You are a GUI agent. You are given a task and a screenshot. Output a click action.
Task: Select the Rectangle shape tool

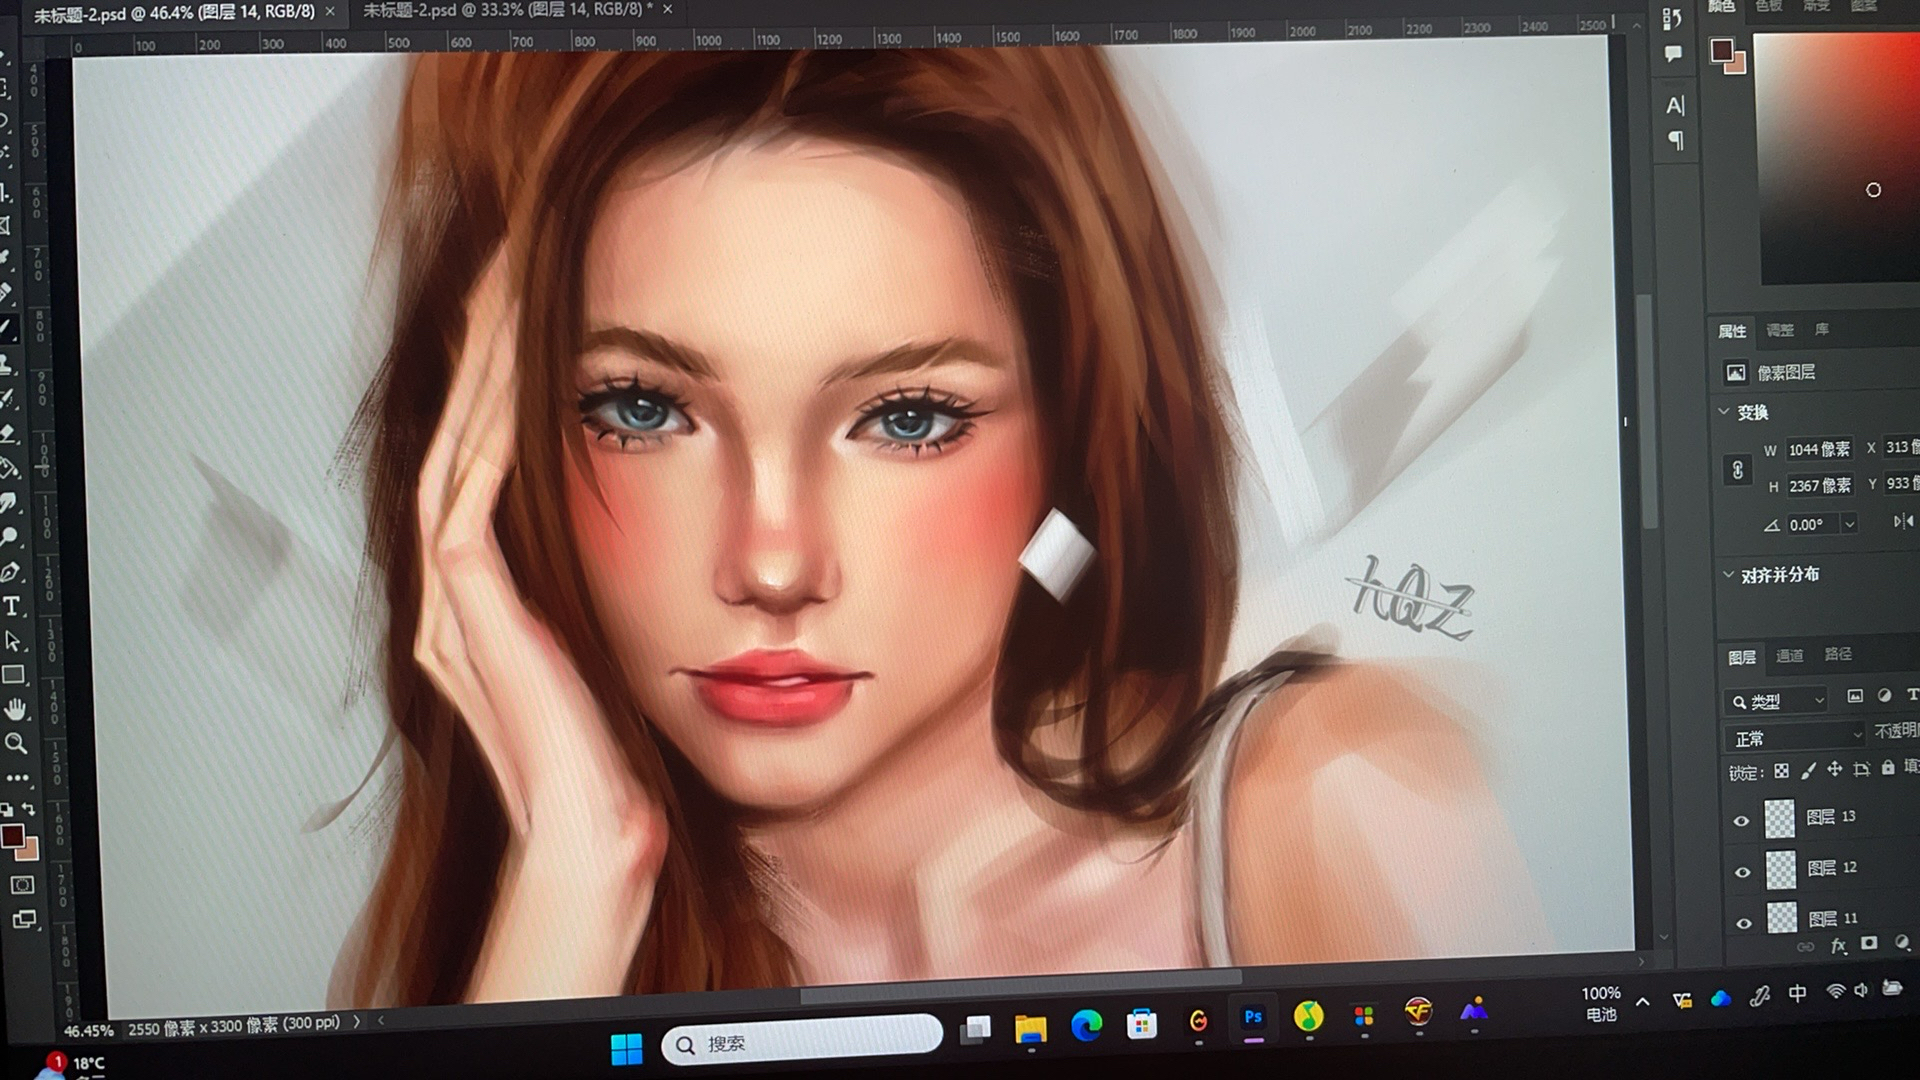click(13, 675)
